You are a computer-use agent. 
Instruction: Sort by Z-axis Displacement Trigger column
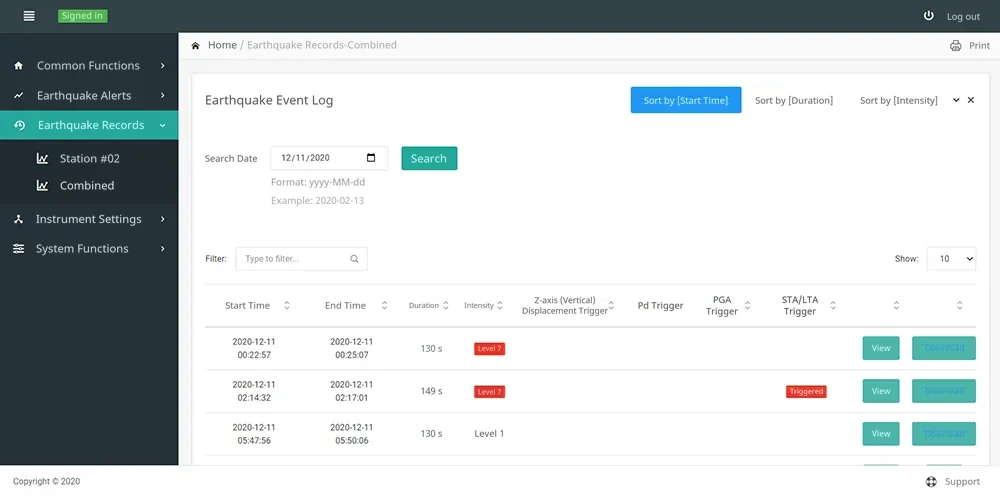tap(611, 306)
